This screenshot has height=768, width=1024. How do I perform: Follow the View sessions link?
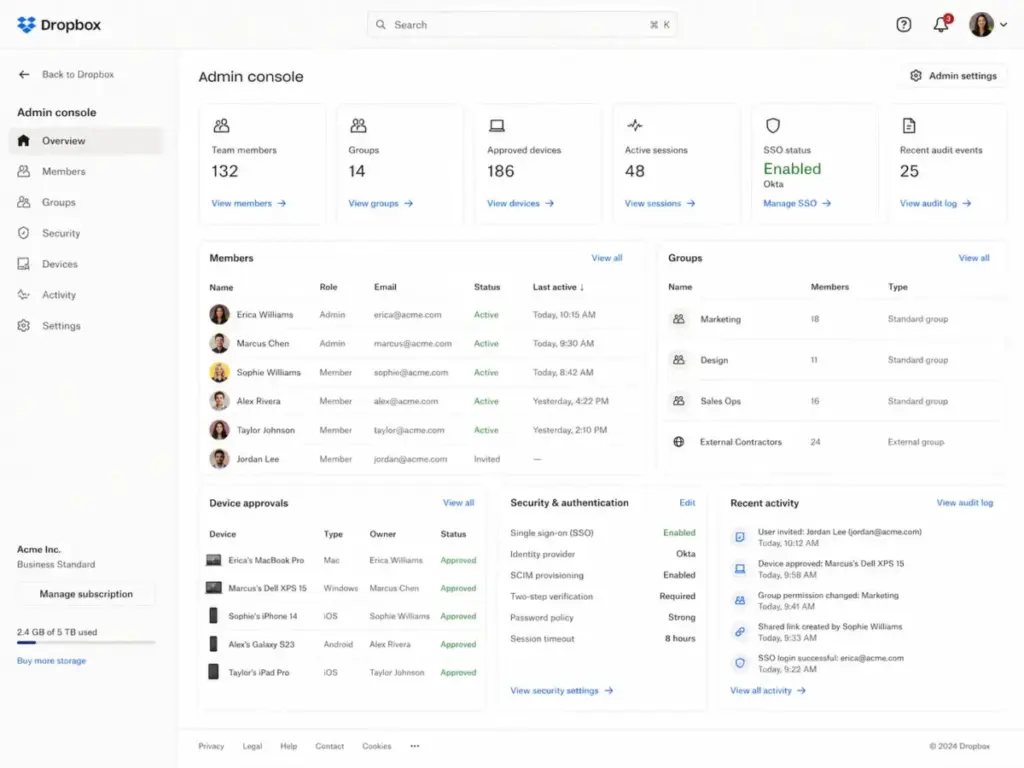[x=660, y=203]
